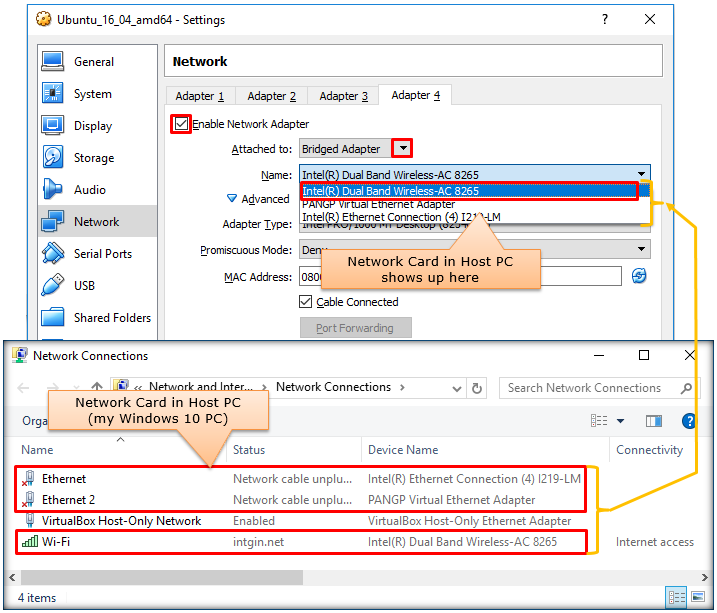Refresh the Network Connections address bar
The height and width of the screenshot is (613, 717).
[476, 388]
